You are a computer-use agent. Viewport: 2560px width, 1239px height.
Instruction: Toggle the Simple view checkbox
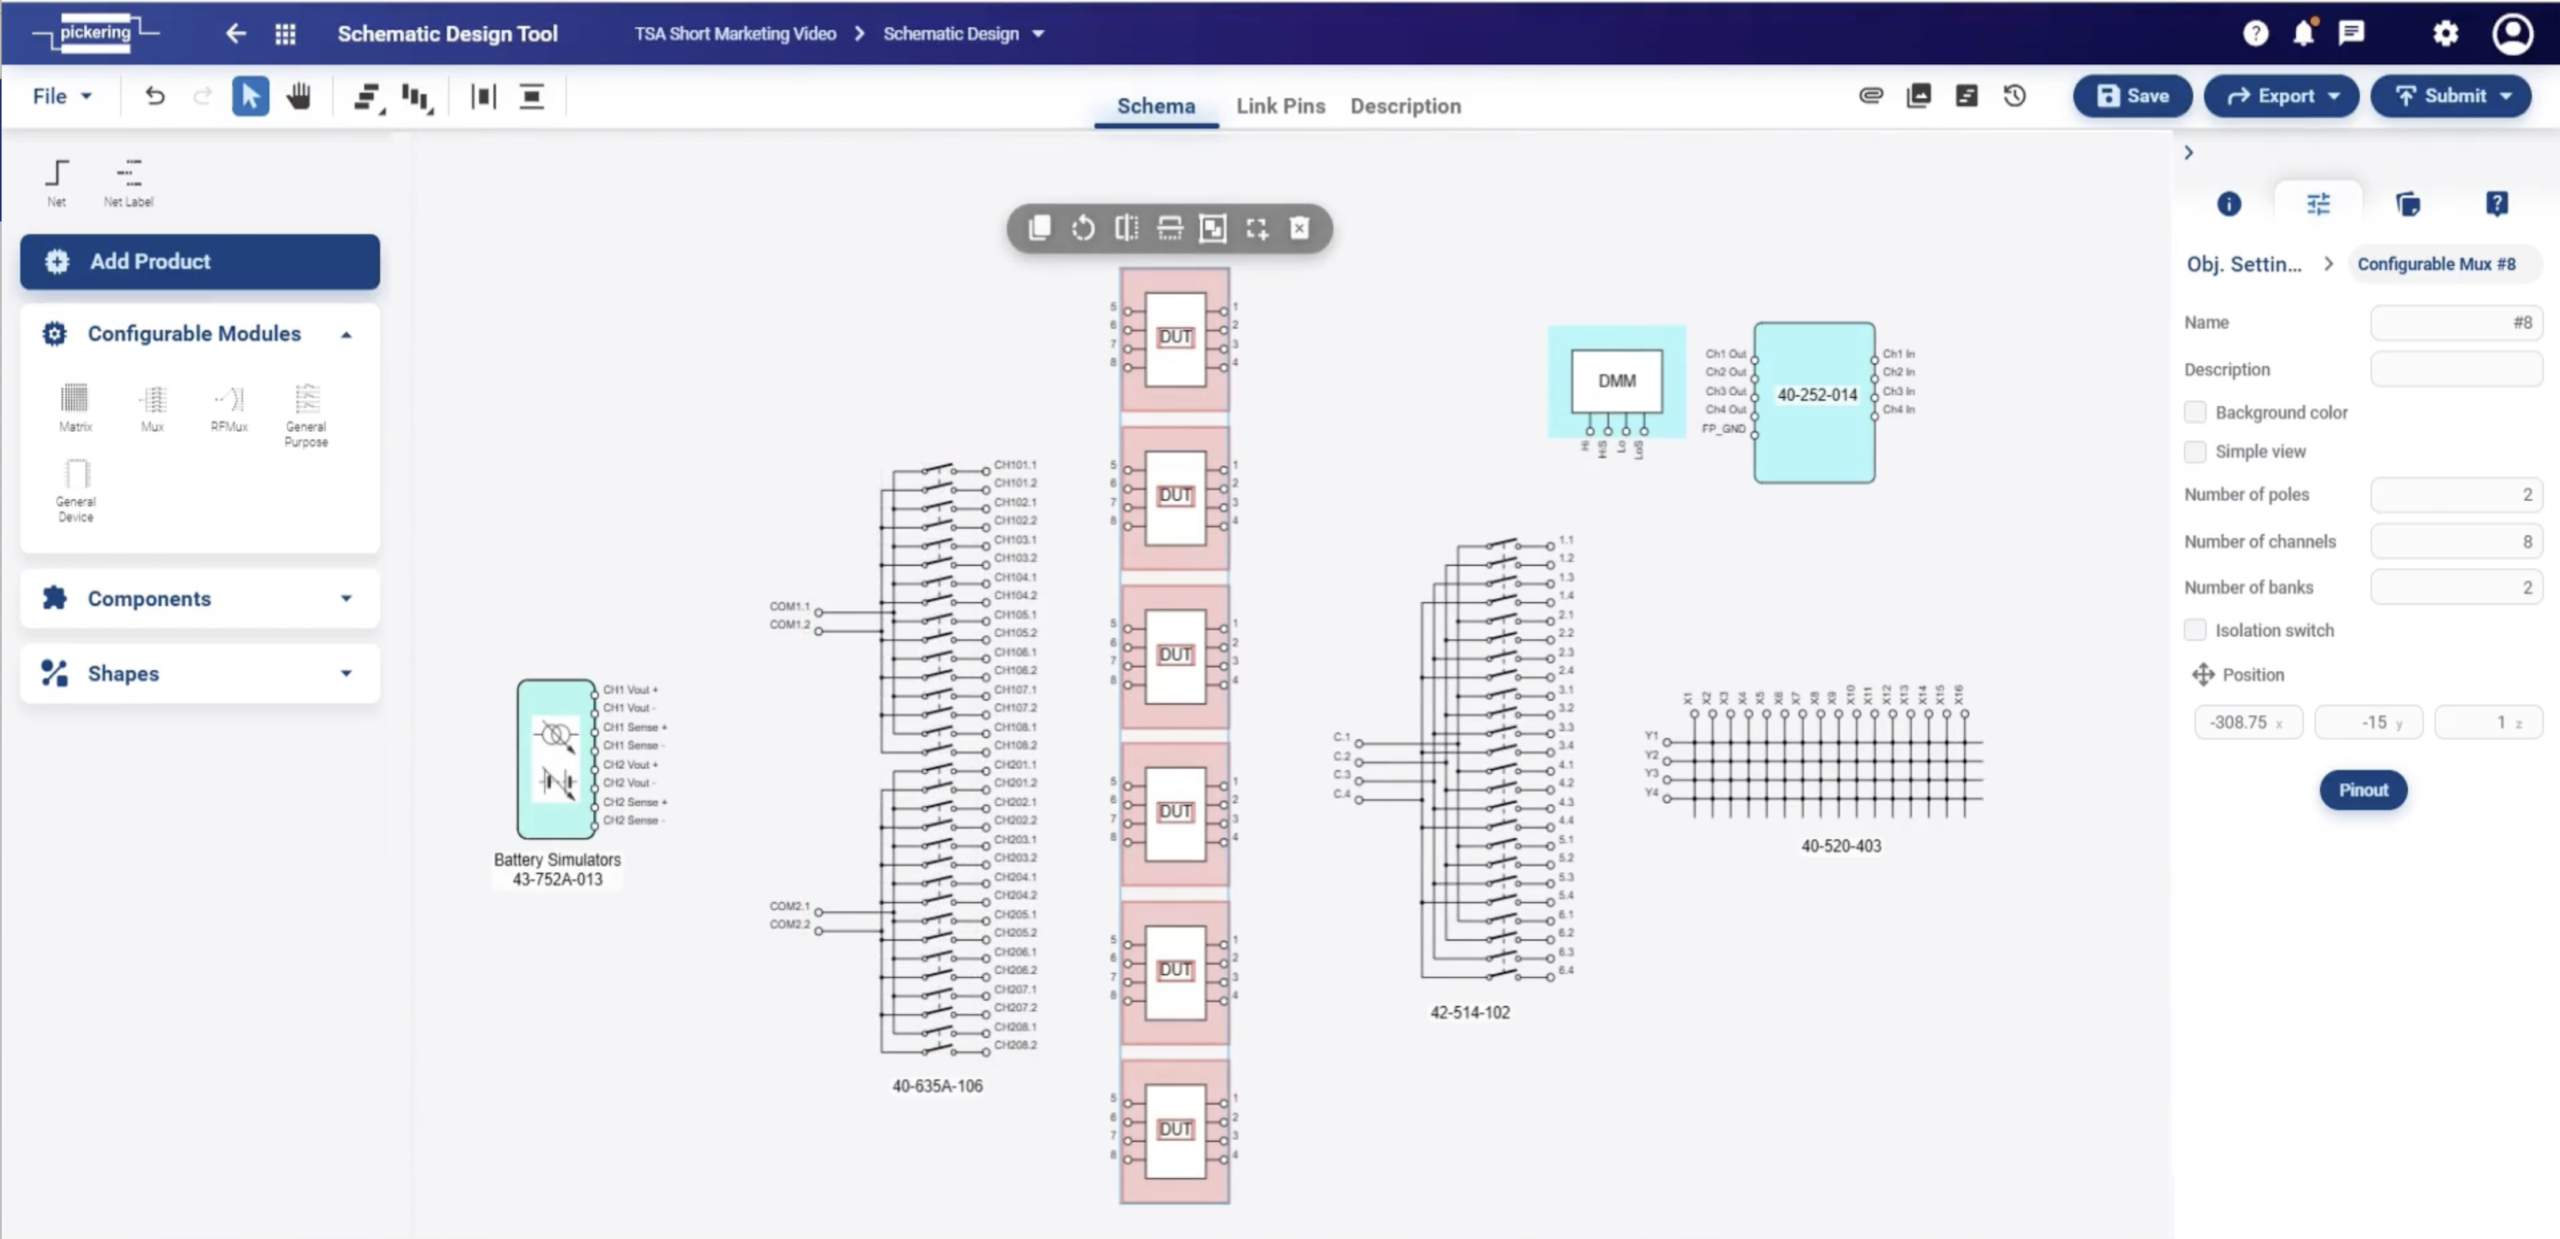2195,452
